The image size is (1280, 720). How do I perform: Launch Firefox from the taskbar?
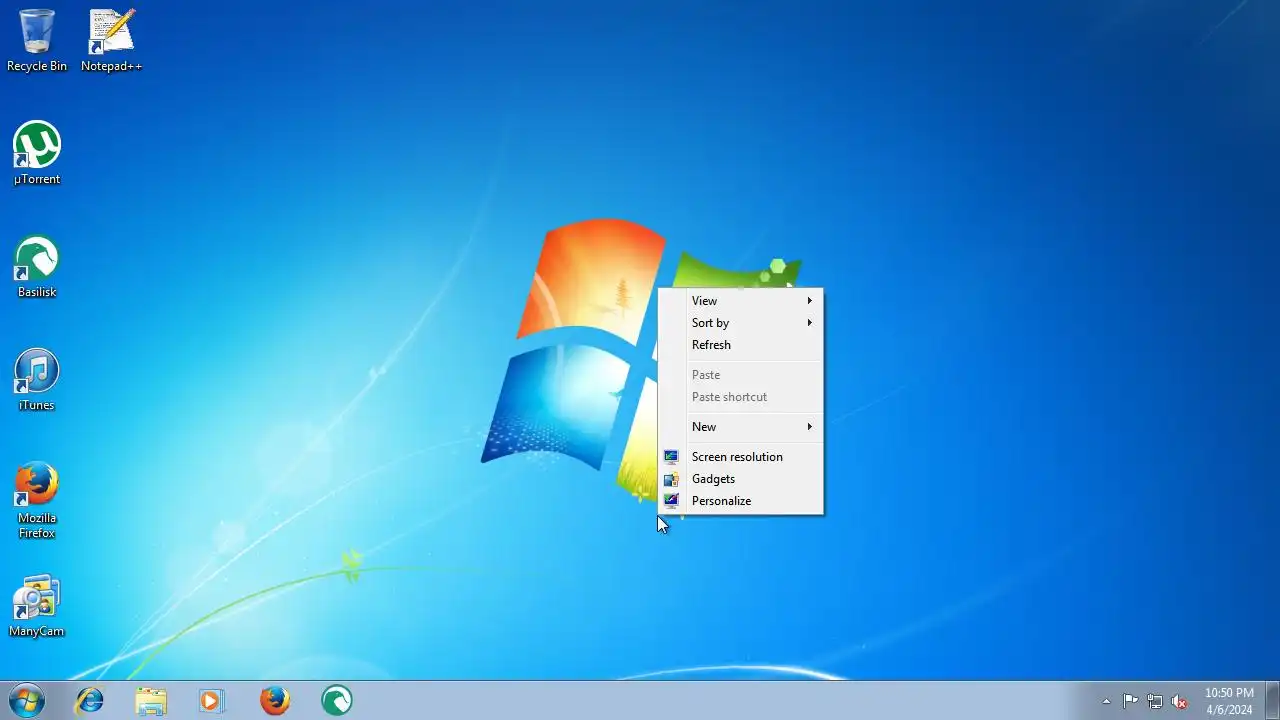click(275, 700)
